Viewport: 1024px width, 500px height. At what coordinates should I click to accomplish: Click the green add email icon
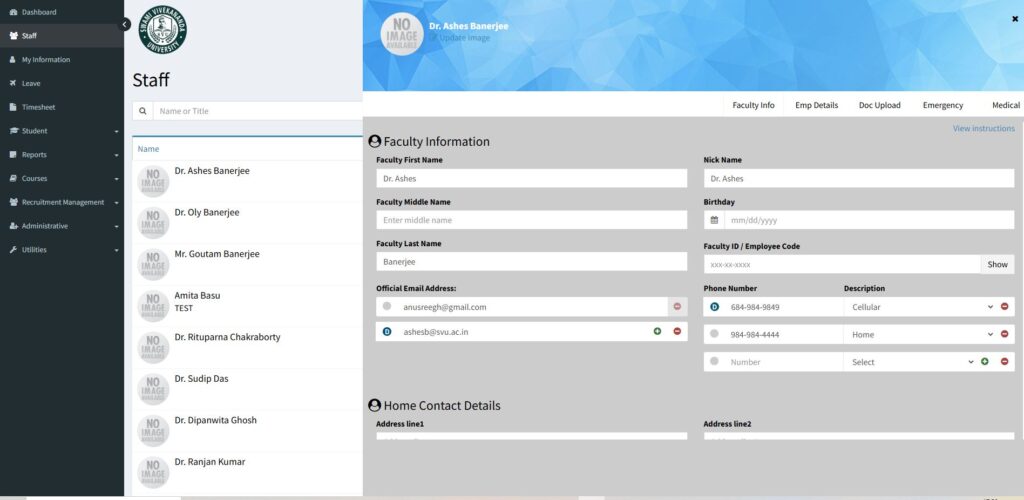[x=657, y=331]
